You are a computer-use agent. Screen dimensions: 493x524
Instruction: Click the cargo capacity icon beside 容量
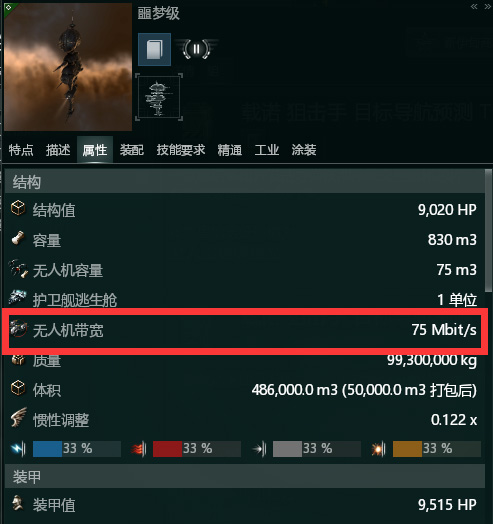click(x=18, y=239)
